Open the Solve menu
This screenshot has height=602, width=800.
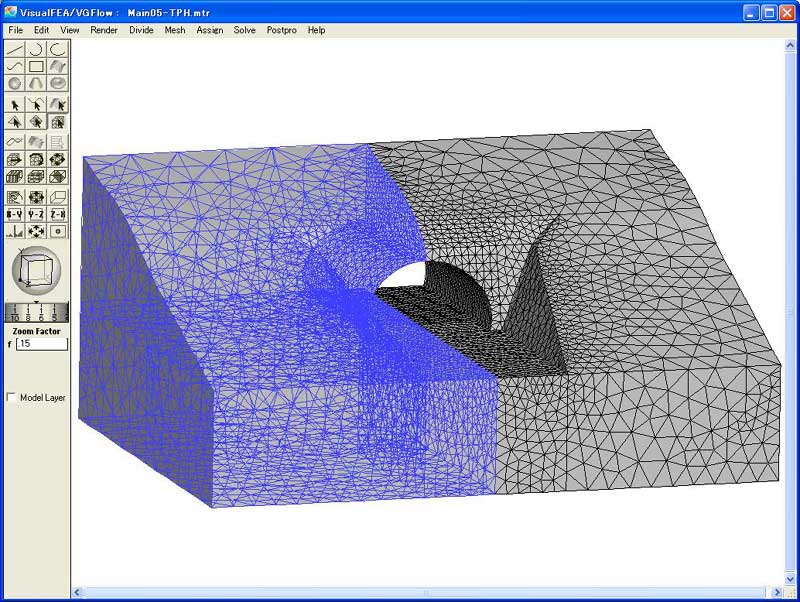point(244,30)
